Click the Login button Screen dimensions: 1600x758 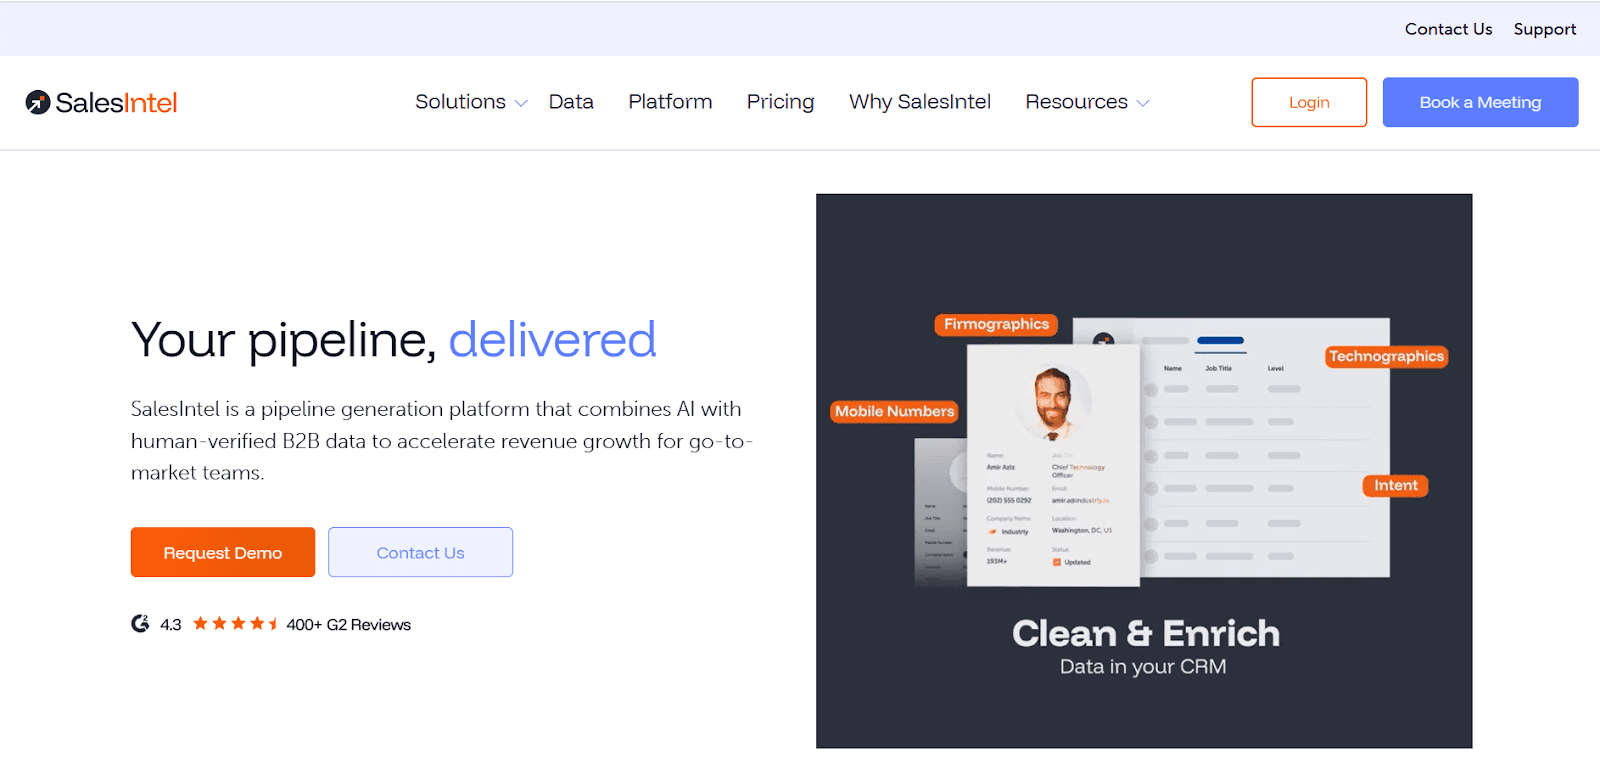pyautogui.click(x=1309, y=102)
